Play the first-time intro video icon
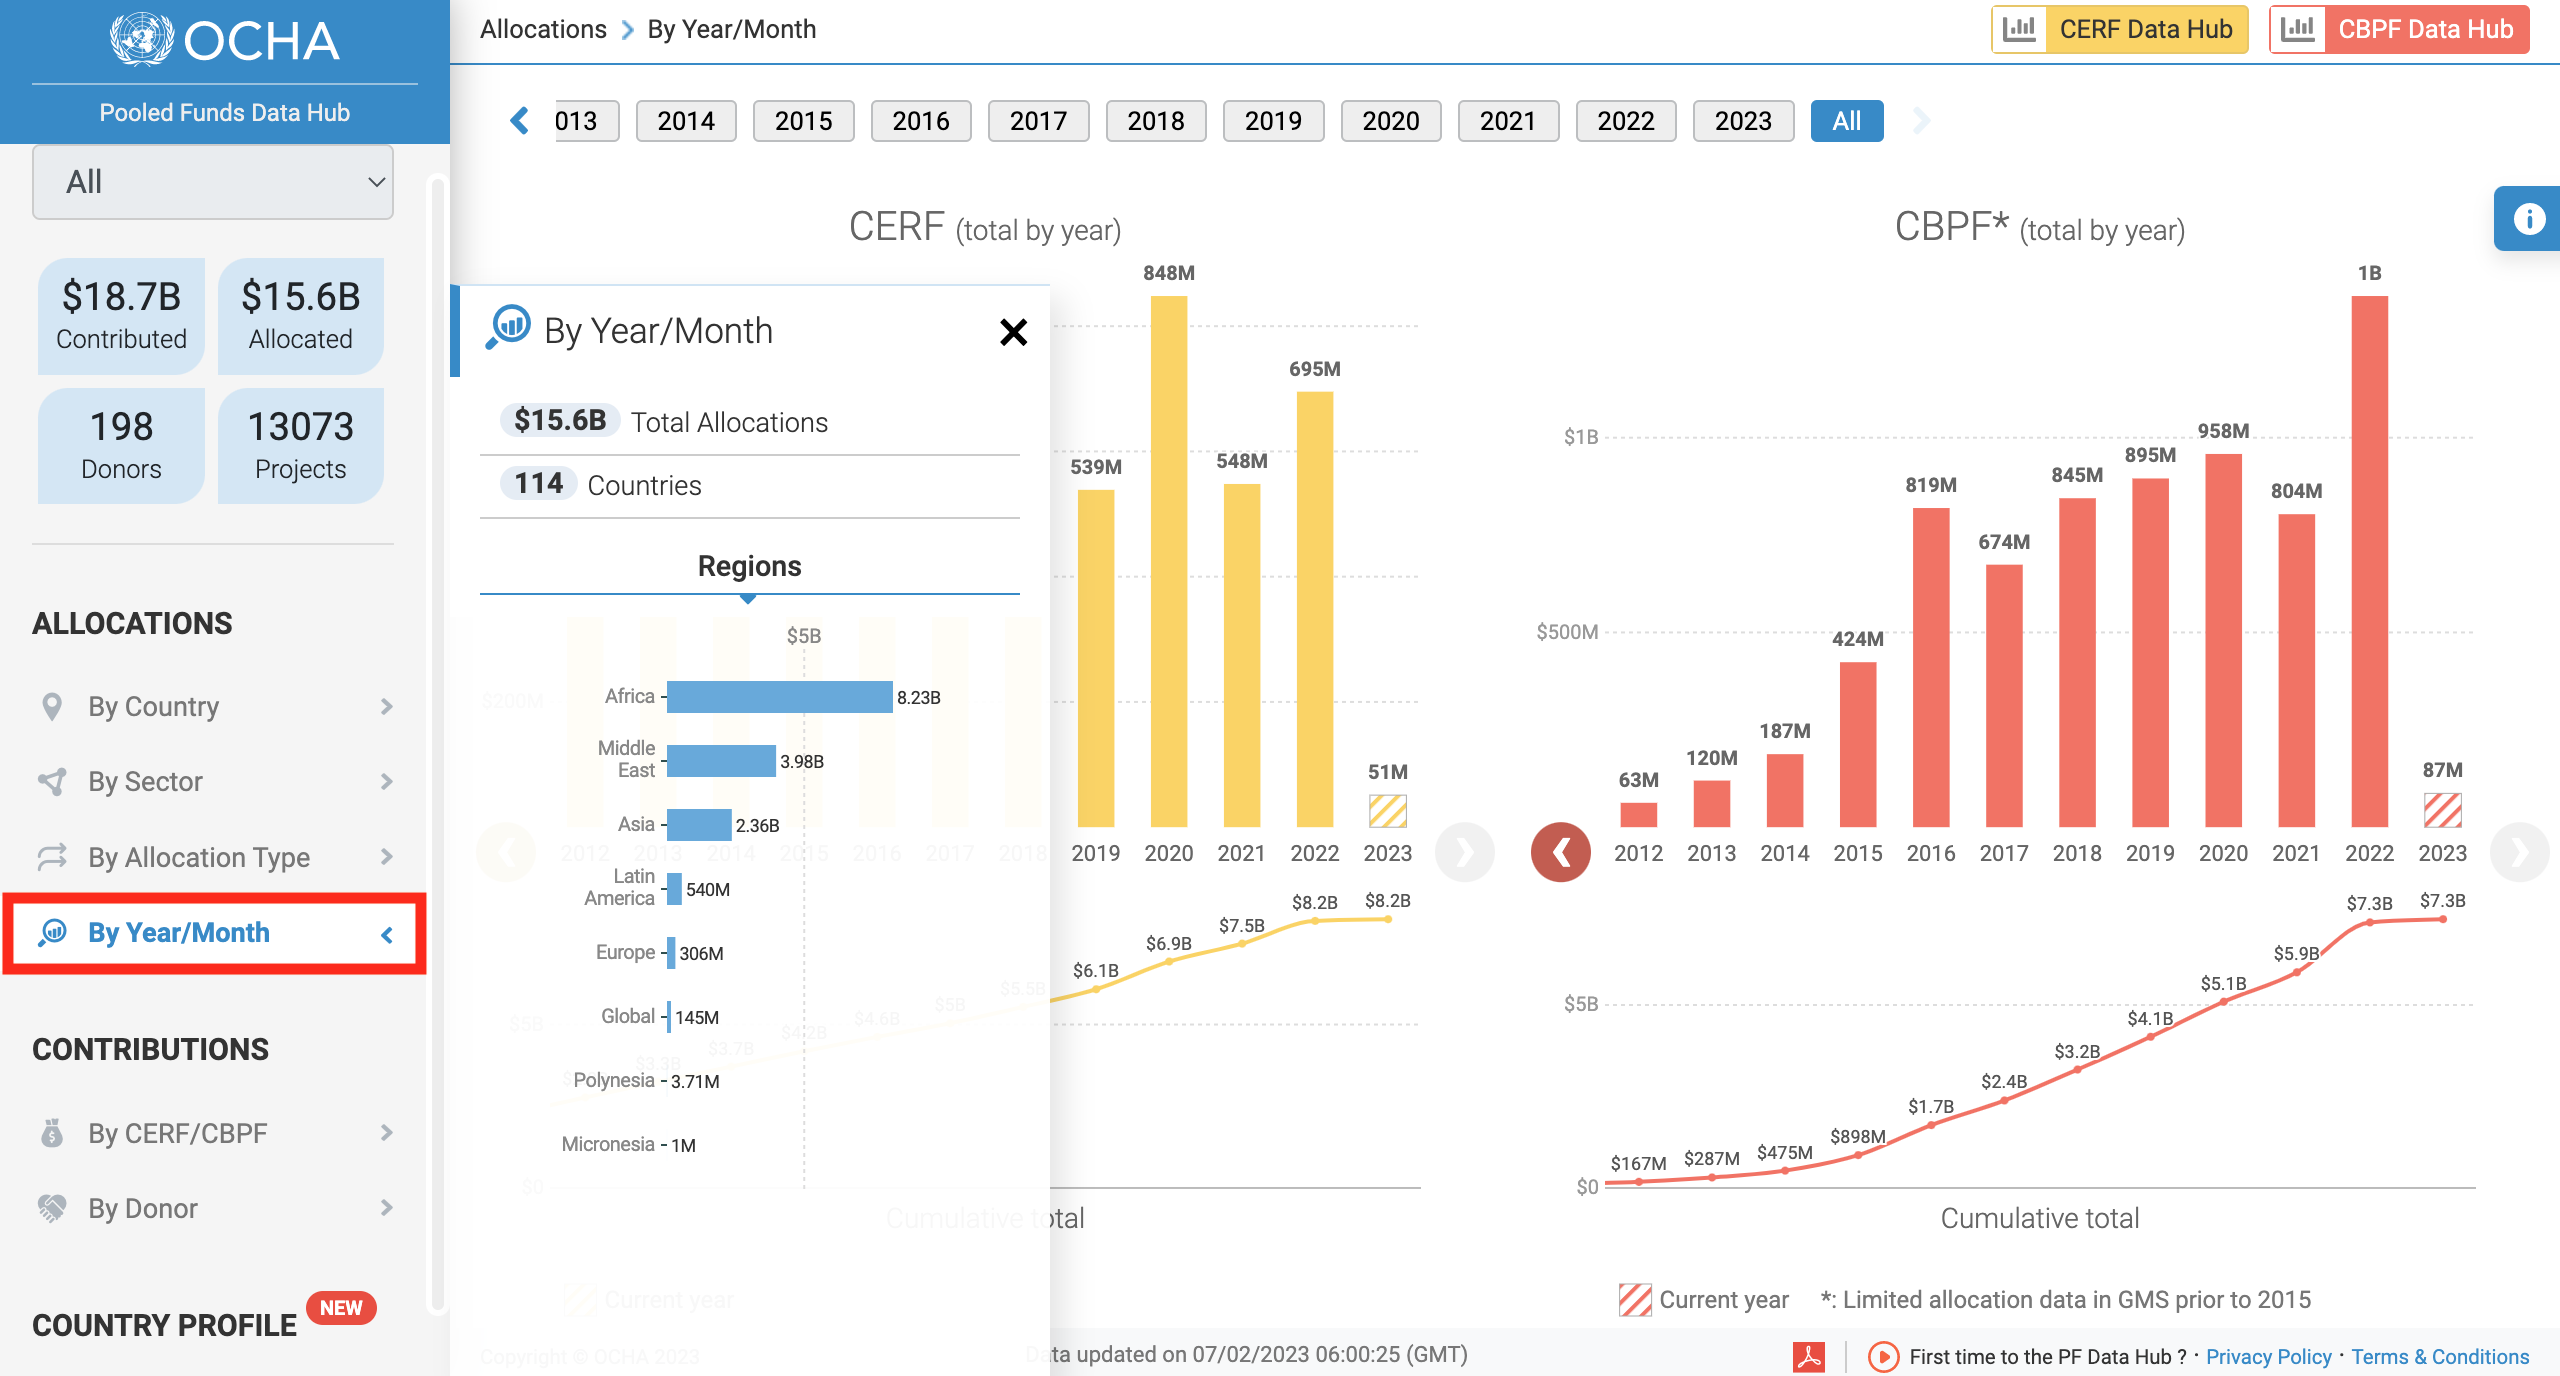Image resolution: width=2560 pixels, height=1376 pixels. (x=1883, y=1356)
